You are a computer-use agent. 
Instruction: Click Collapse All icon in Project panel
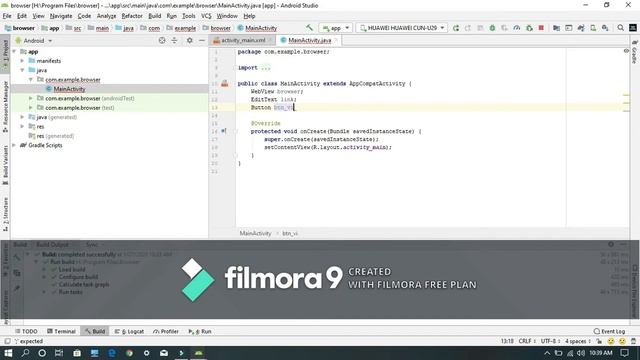coord(174,40)
